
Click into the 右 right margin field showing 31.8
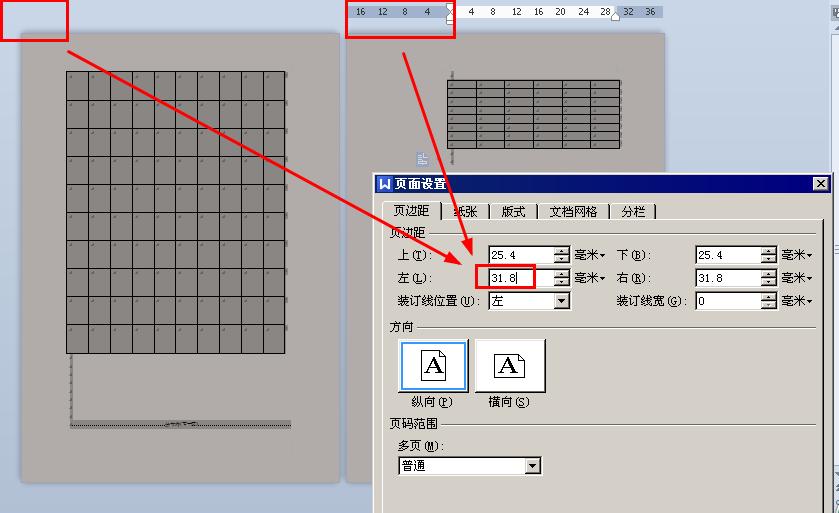click(x=728, y=278)
